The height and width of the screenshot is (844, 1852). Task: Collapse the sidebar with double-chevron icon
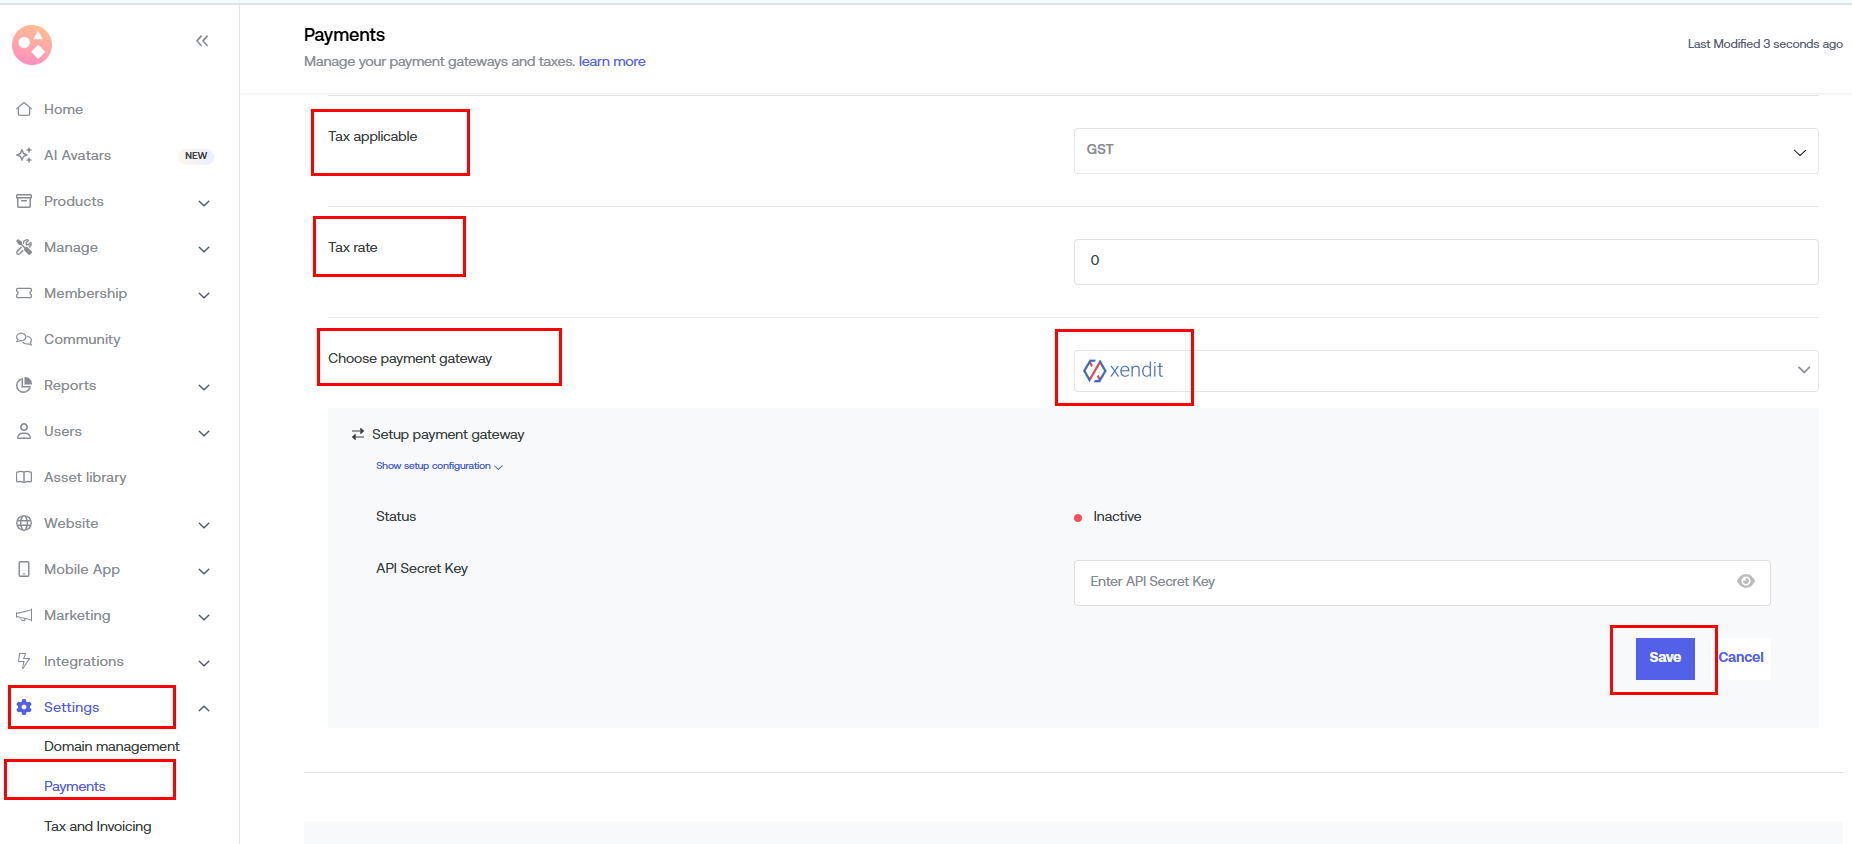[x=202, y=41]
